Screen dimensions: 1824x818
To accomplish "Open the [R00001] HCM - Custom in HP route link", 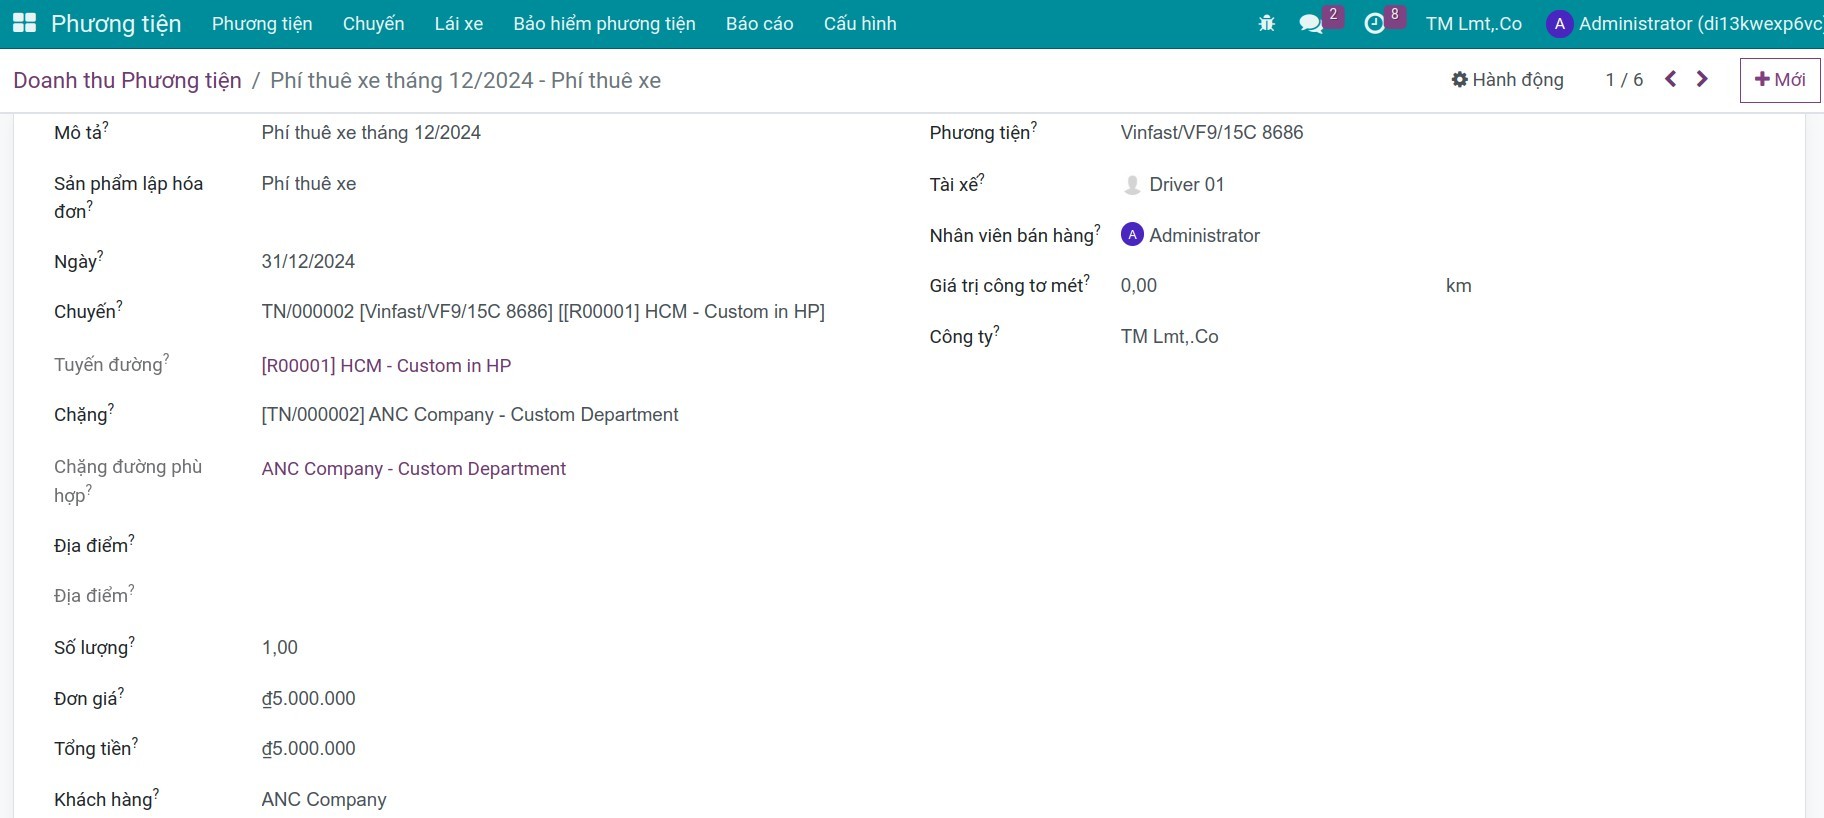I will click(x=386, y=366).
